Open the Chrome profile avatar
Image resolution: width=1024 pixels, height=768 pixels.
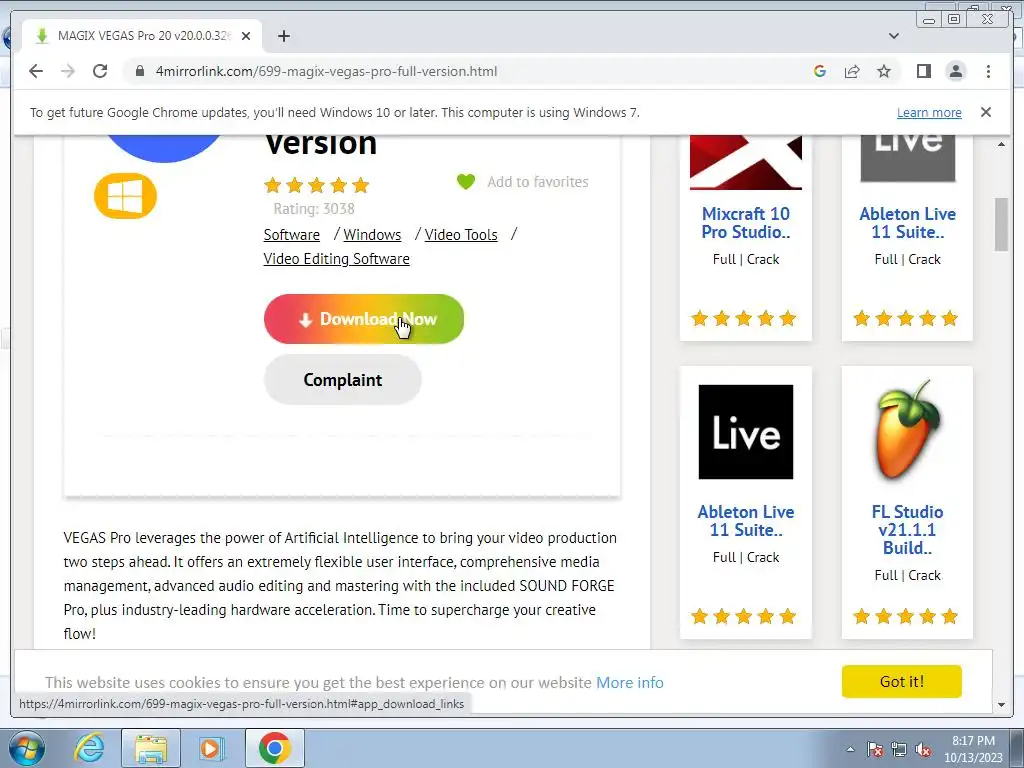[x=955, y=71]
